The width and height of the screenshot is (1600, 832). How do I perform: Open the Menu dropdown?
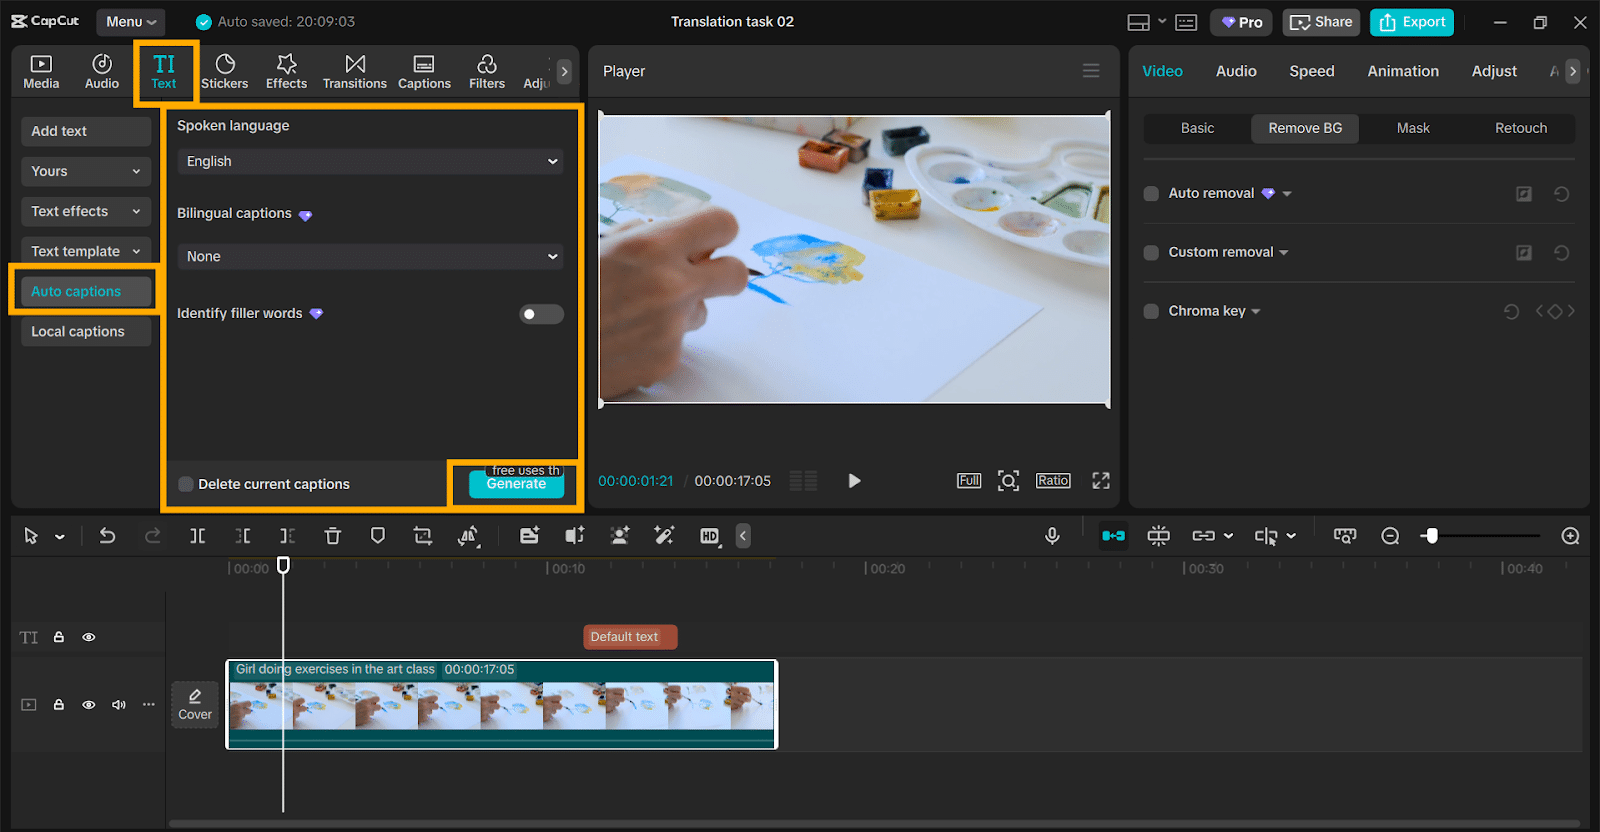pos(131,21)
